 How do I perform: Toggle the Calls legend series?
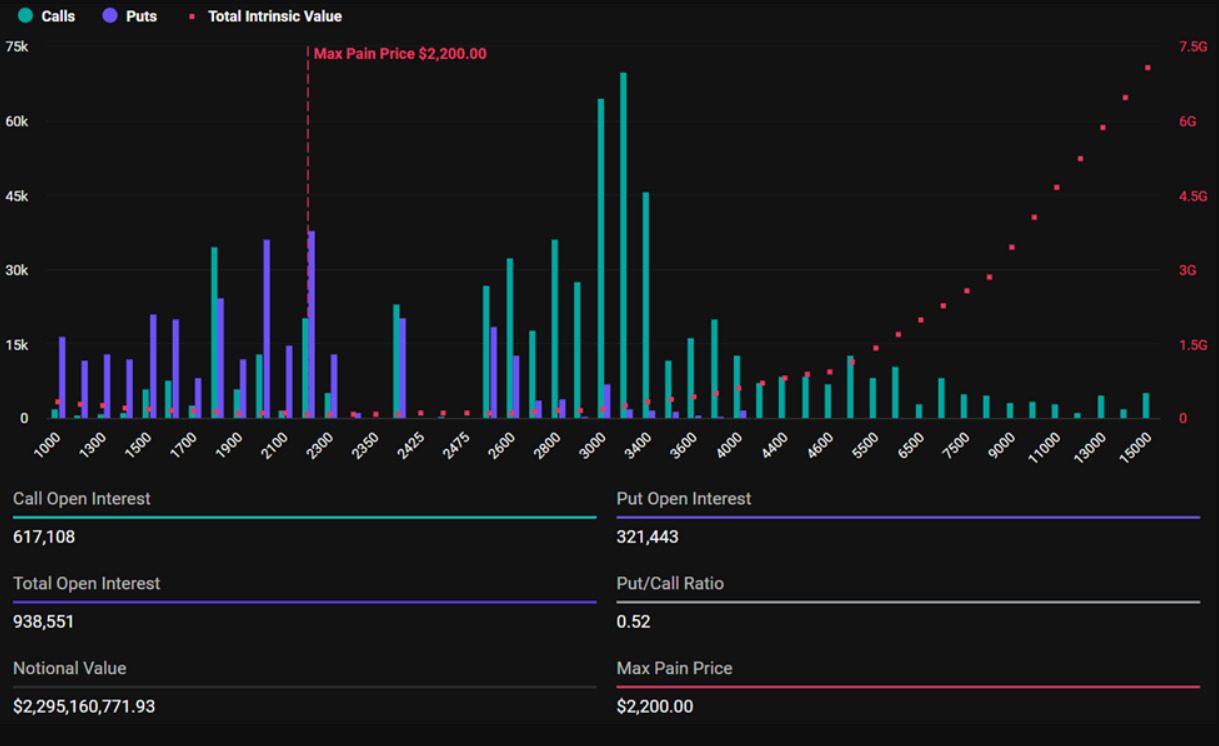tap(58, 17)
